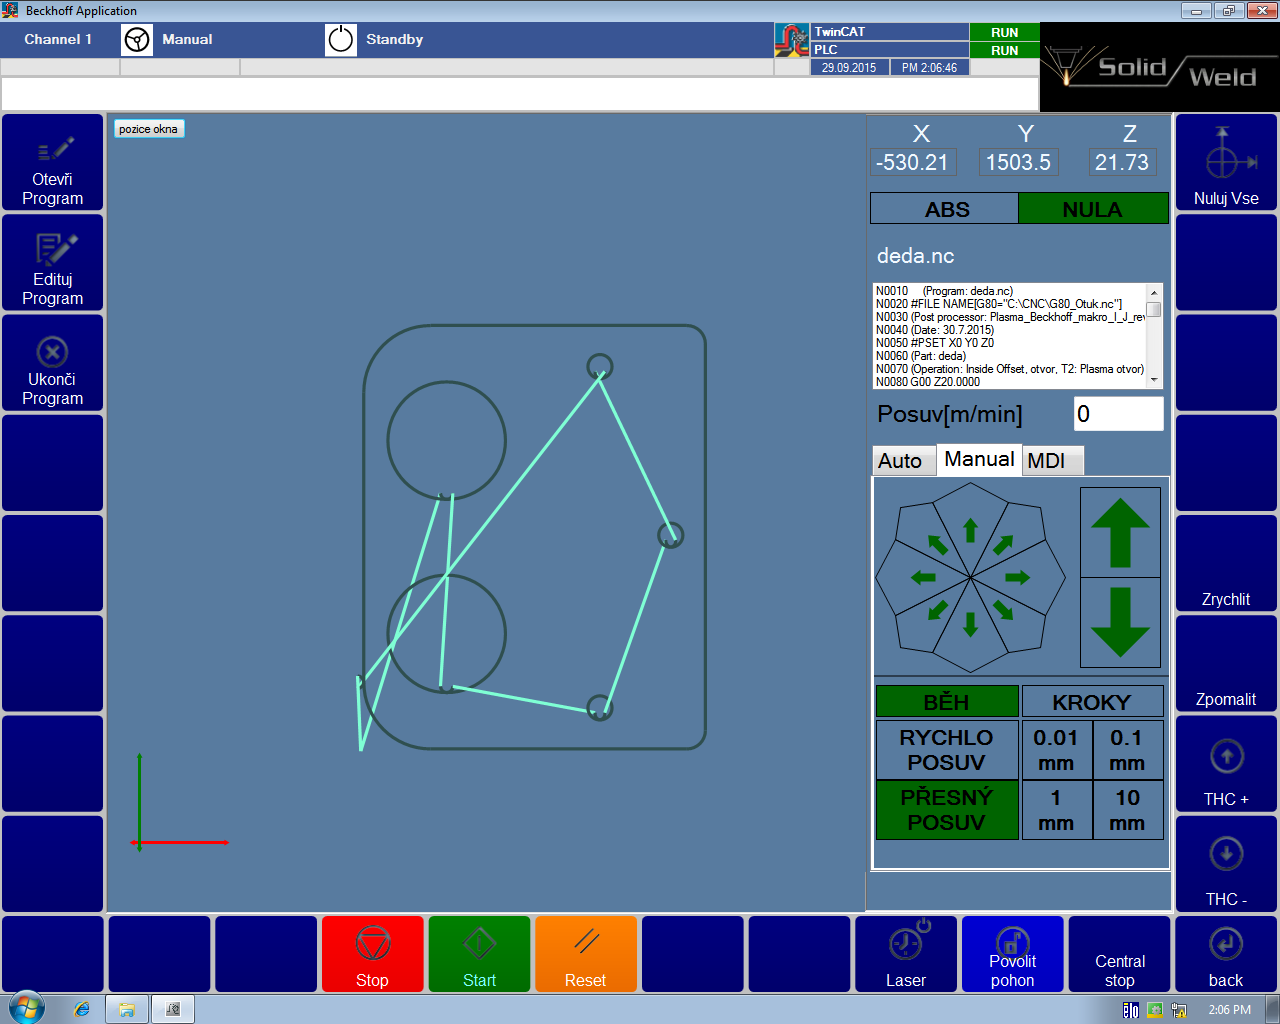
Task: Click Nuluj Vse to zero all axes
Action: coord(1226,162)
